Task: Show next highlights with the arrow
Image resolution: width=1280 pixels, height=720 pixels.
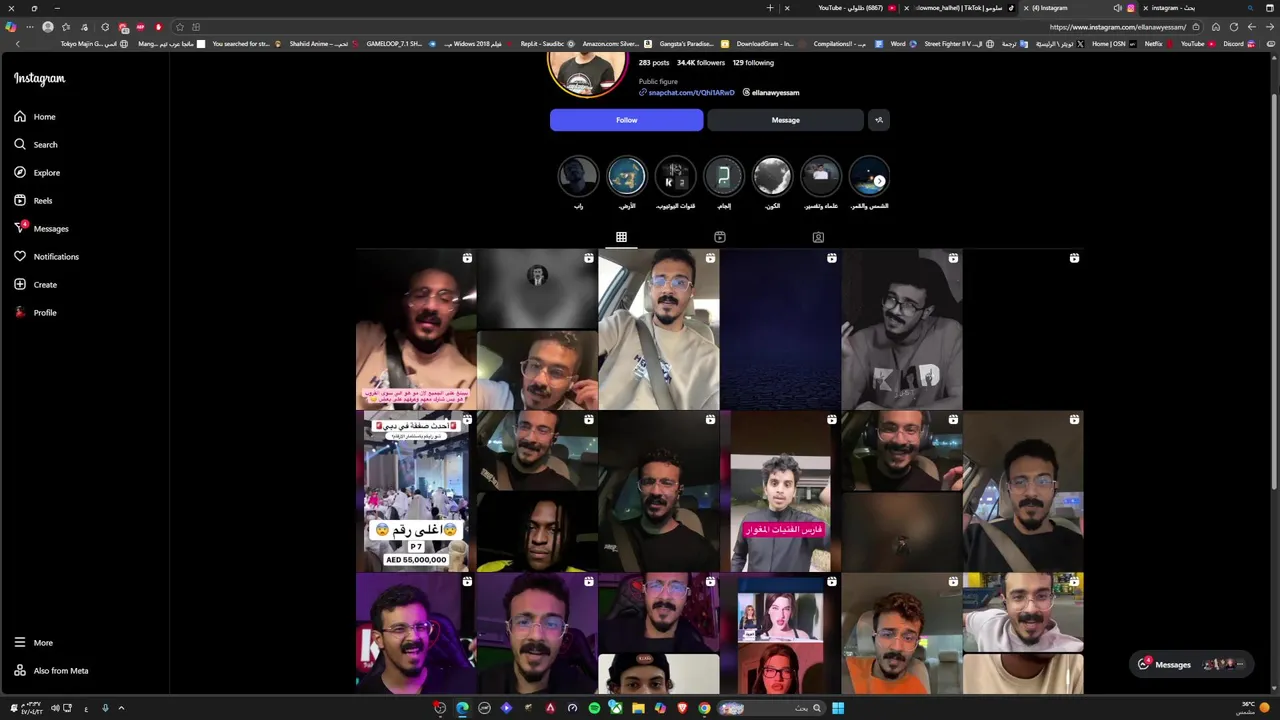Action: pos(879,181)
